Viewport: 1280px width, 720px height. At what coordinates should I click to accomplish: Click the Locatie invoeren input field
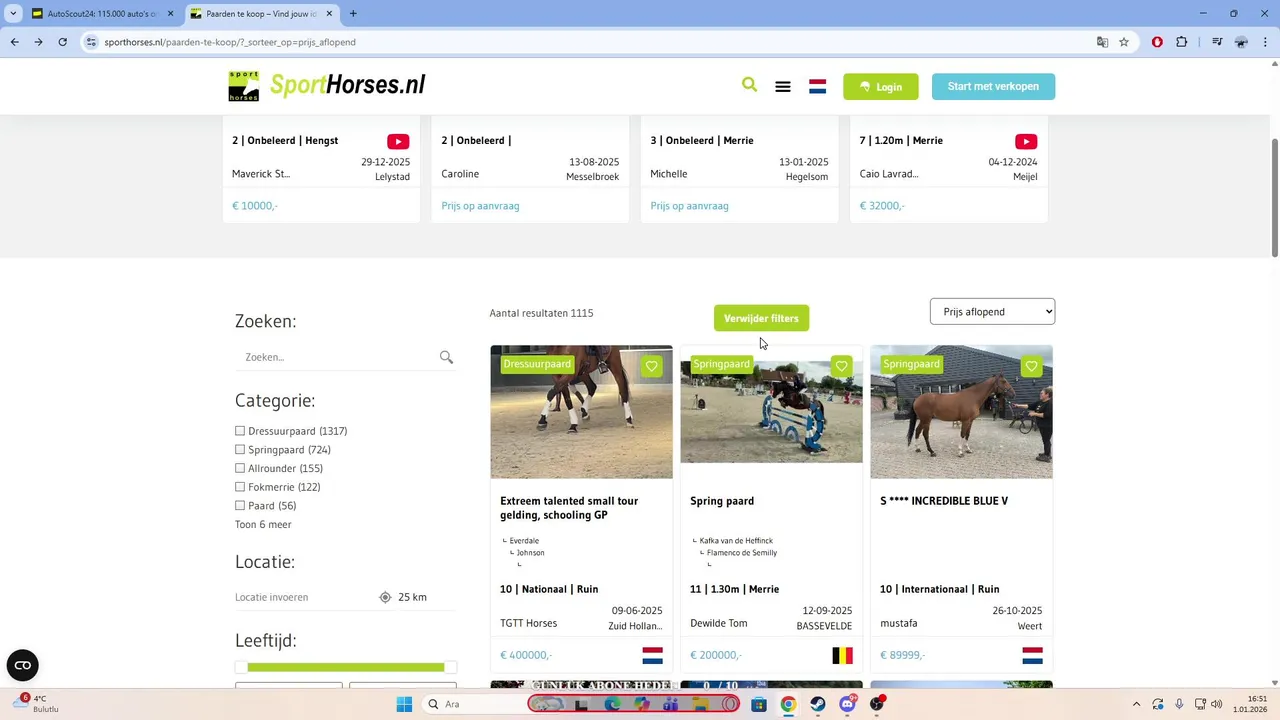tap(303, 597)
